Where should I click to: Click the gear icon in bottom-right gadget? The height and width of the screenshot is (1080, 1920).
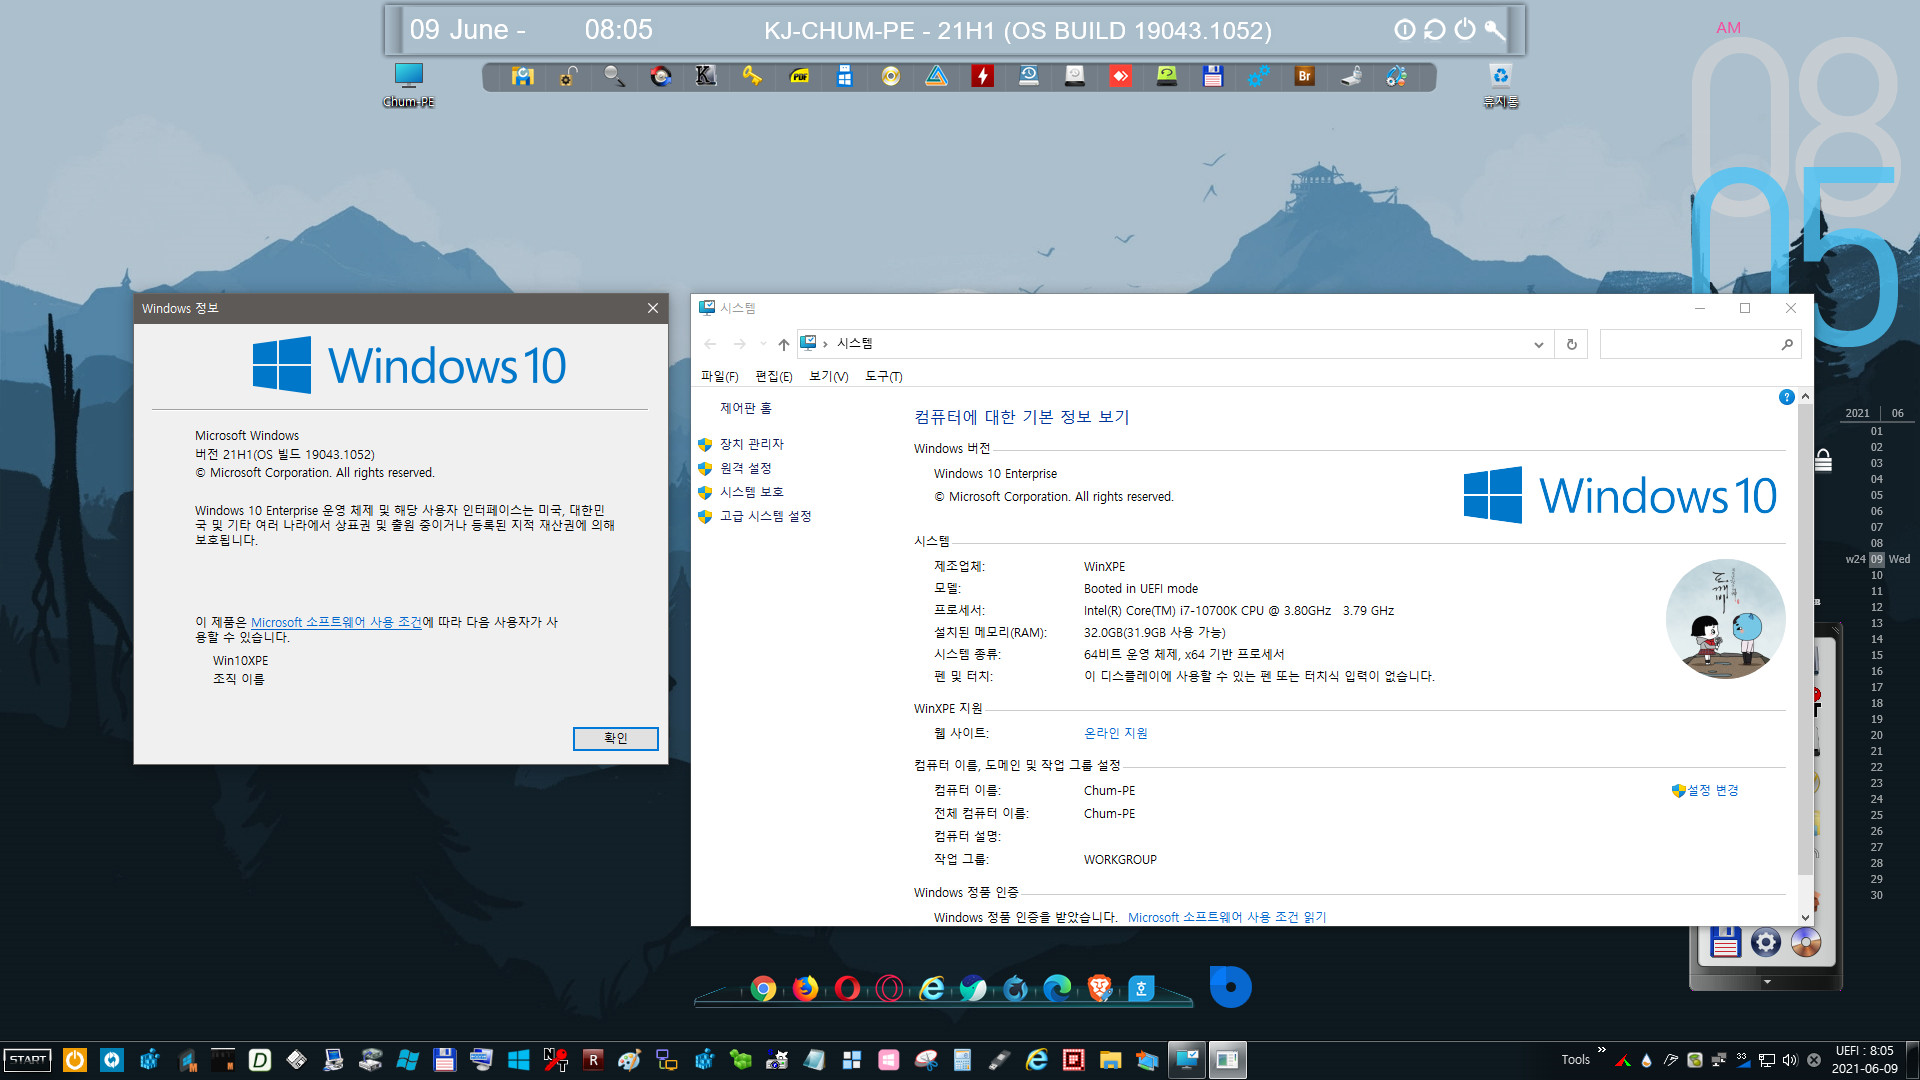click(1766, 942)
